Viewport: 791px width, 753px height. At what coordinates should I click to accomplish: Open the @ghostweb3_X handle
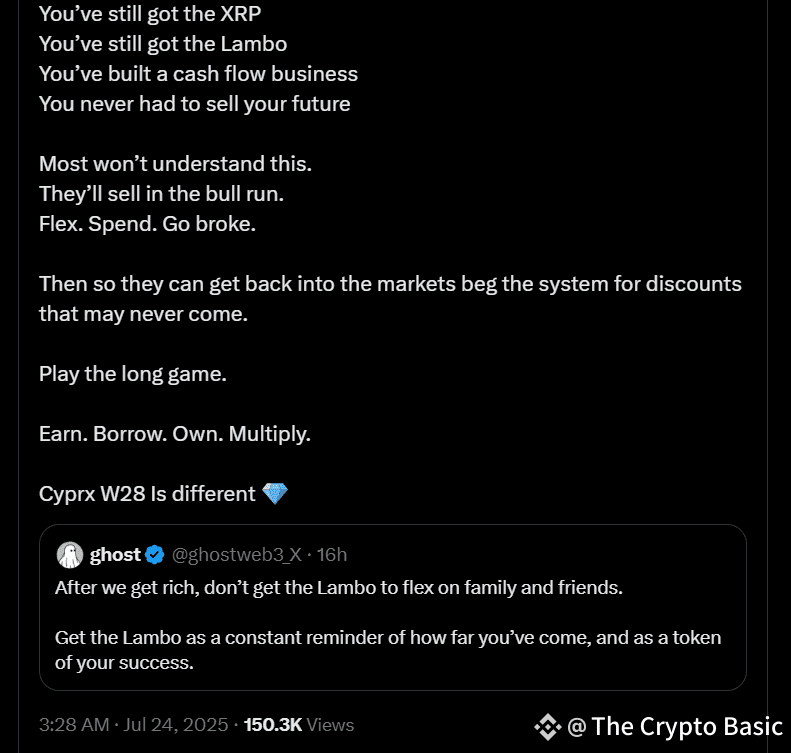click(237, 555)
